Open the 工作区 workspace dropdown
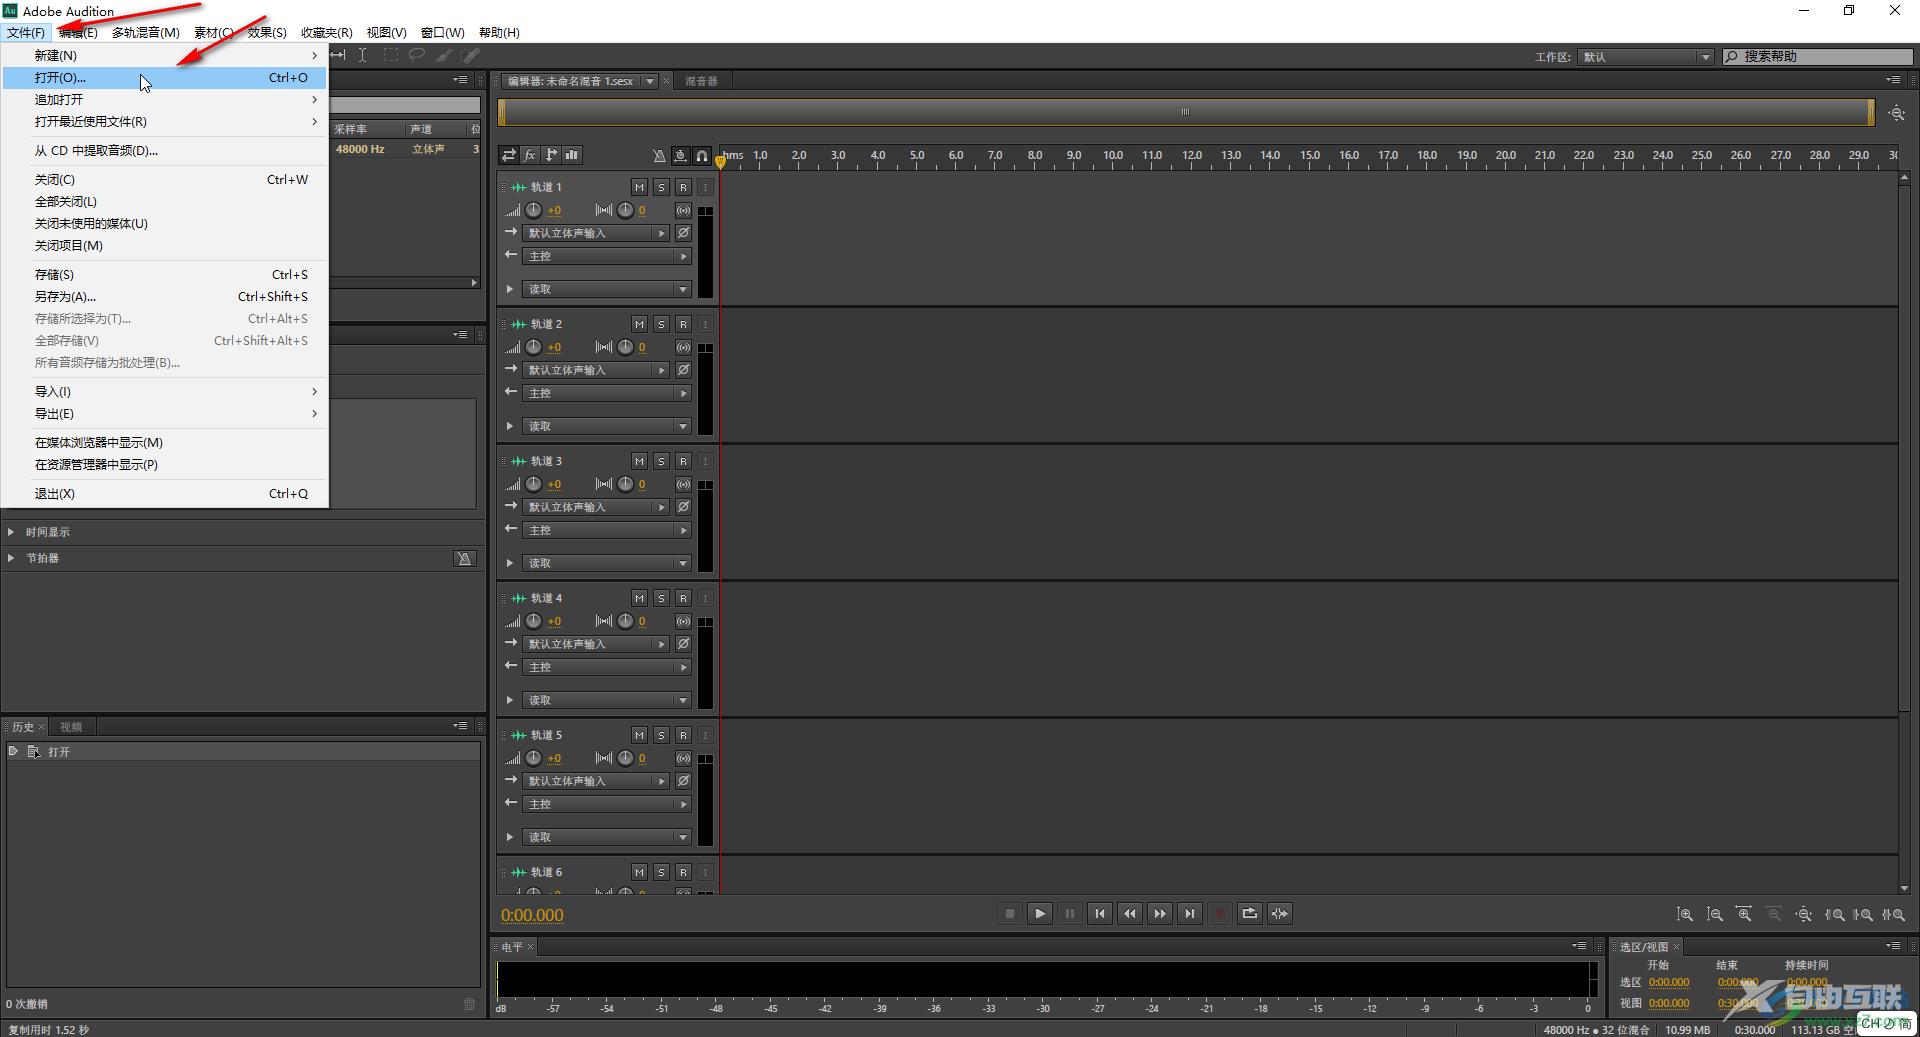 1647,57
